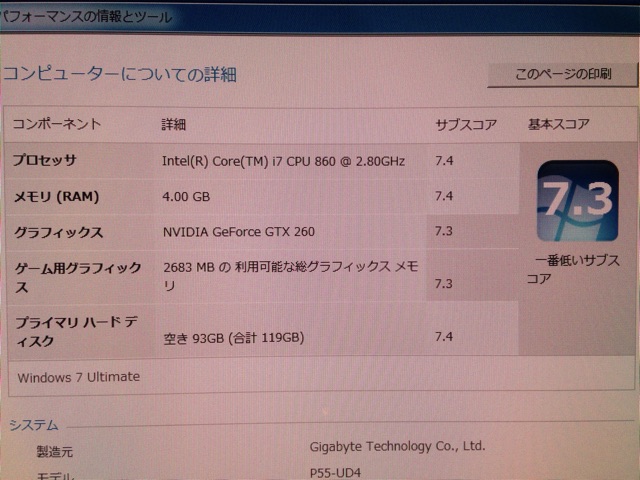
Task: Select the 詳細 column header
Action: tap(174, 124)
